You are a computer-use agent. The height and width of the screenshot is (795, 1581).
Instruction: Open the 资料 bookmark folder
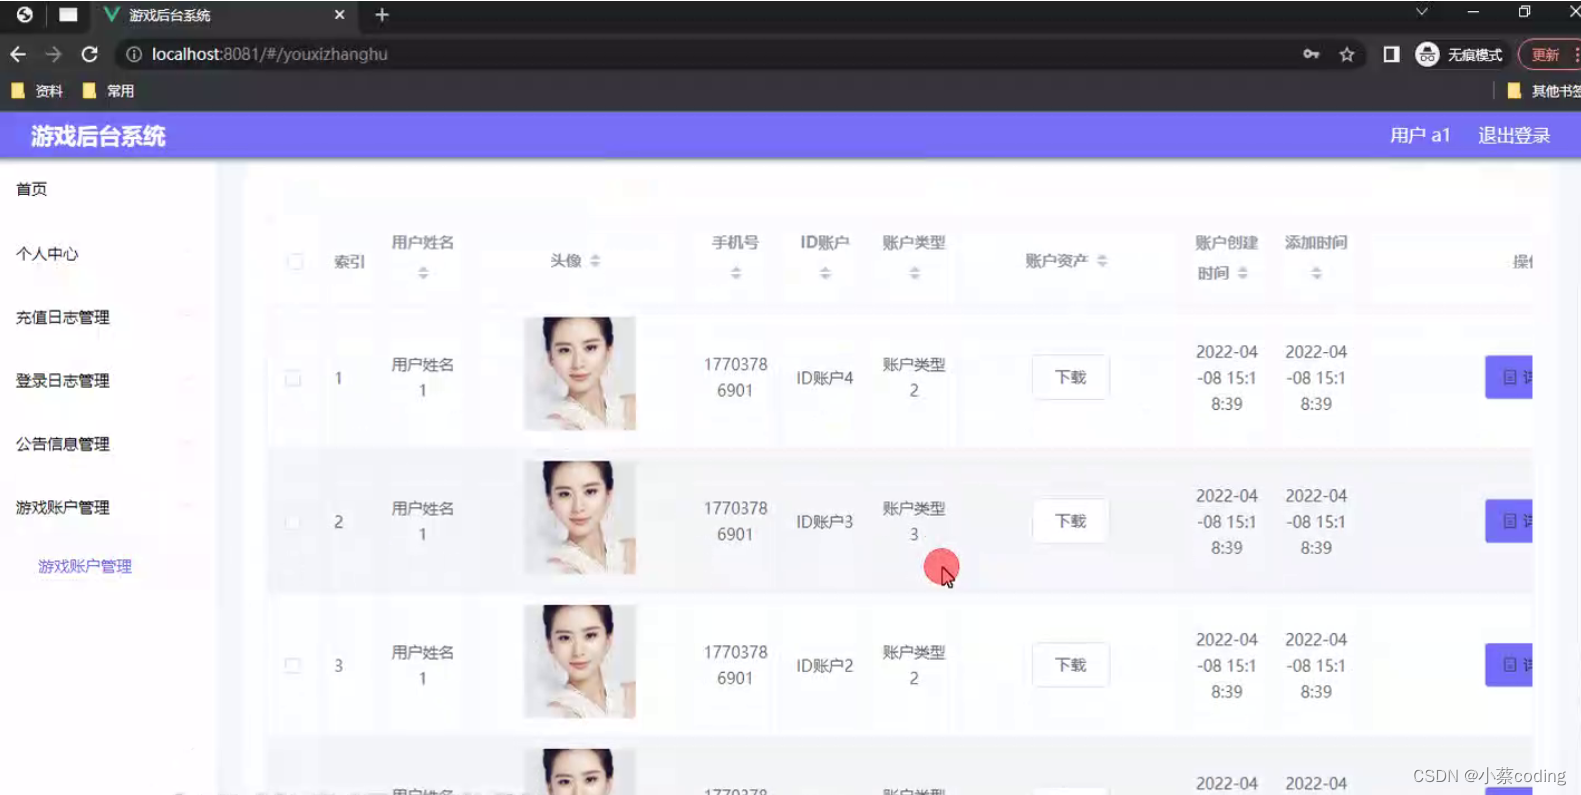(x=37, y=91)
